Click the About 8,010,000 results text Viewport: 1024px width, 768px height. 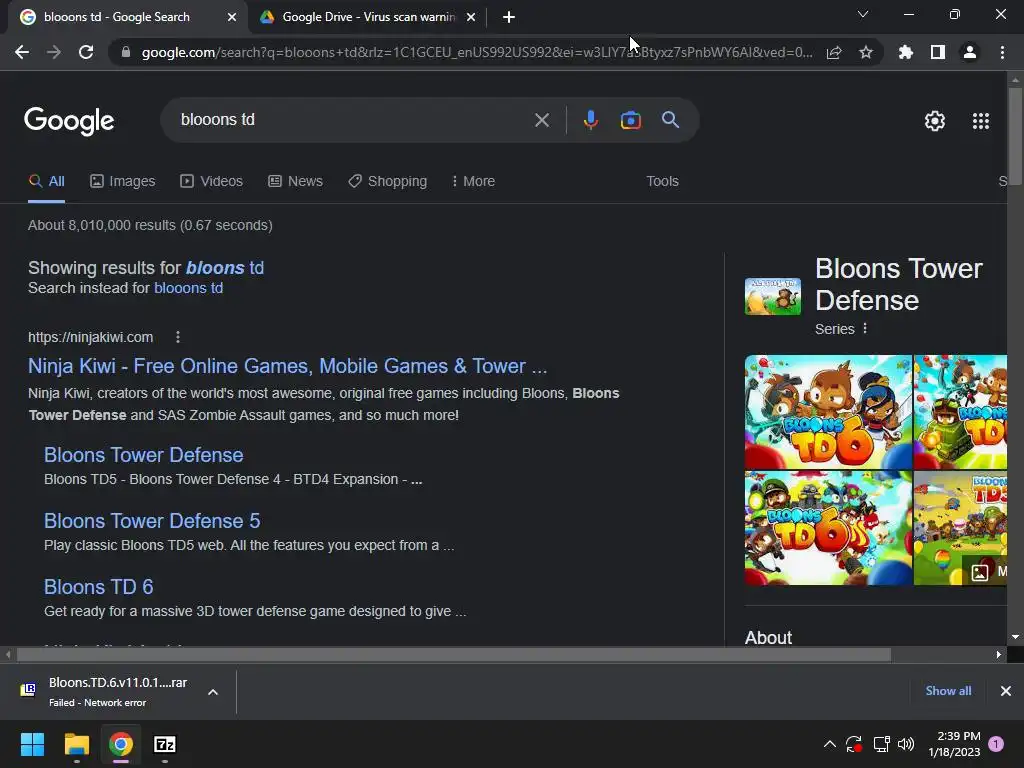(150, 225)
